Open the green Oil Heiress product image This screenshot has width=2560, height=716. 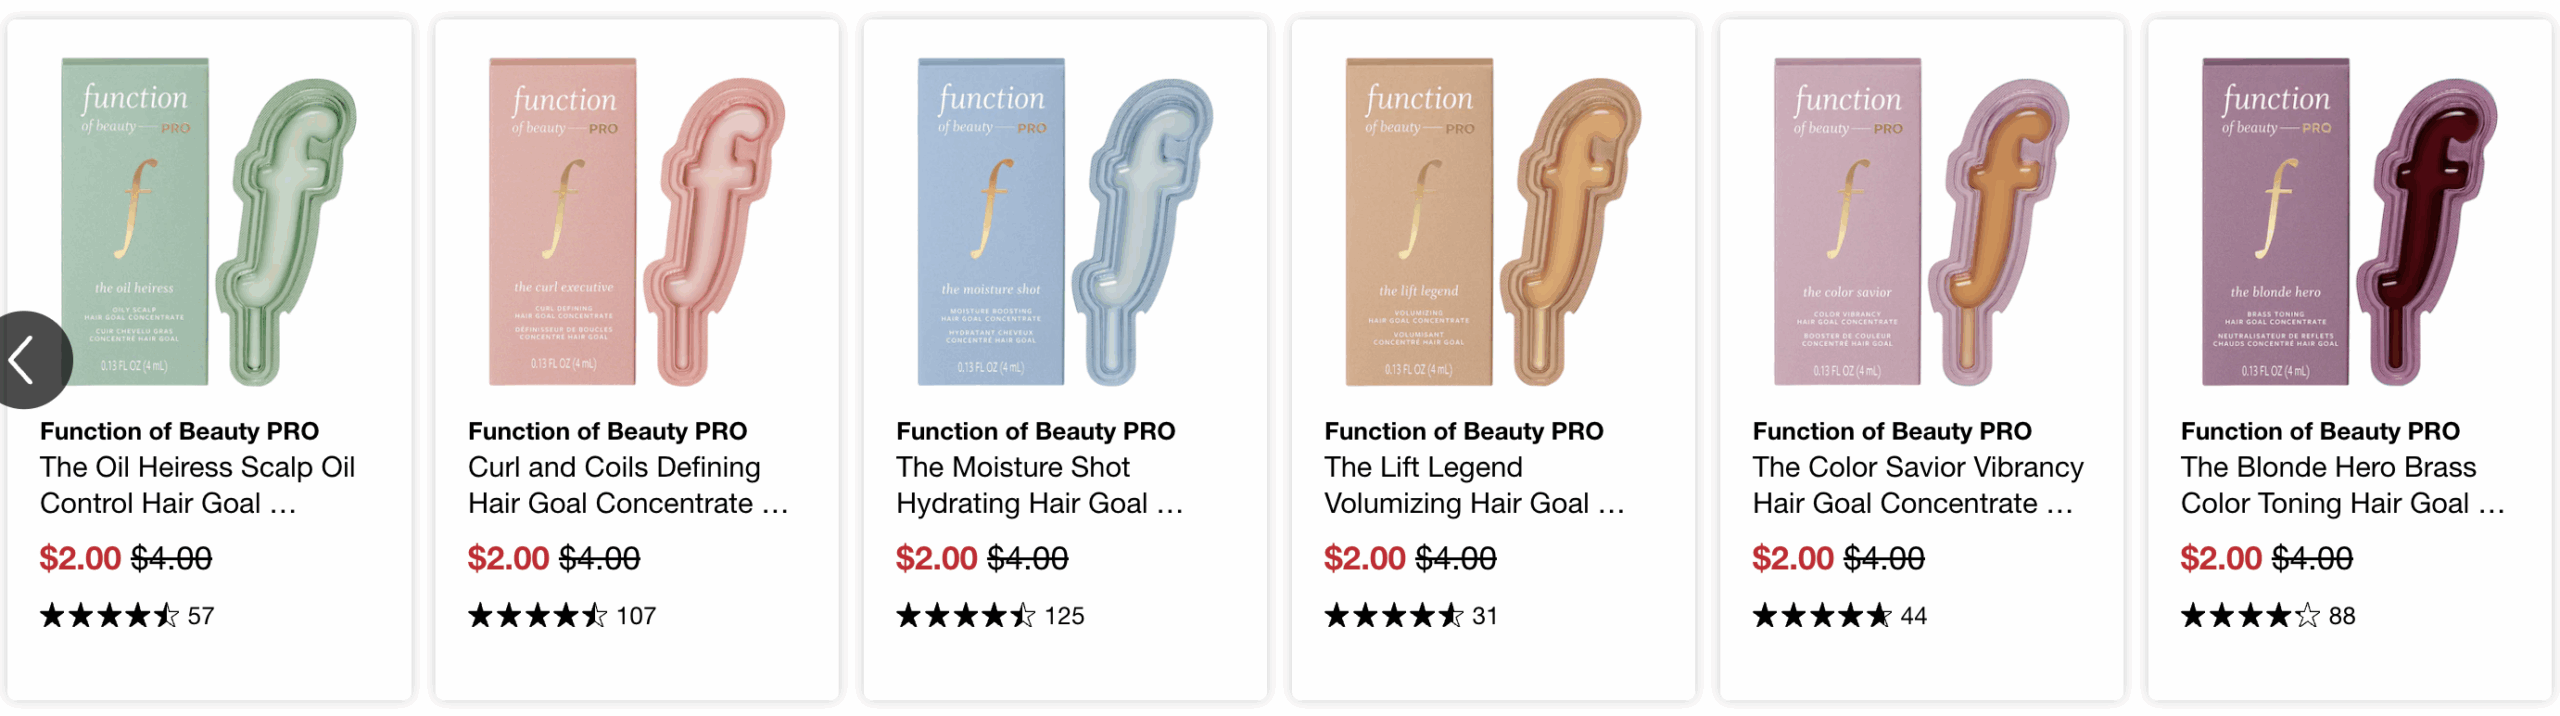tap(208, 221)
